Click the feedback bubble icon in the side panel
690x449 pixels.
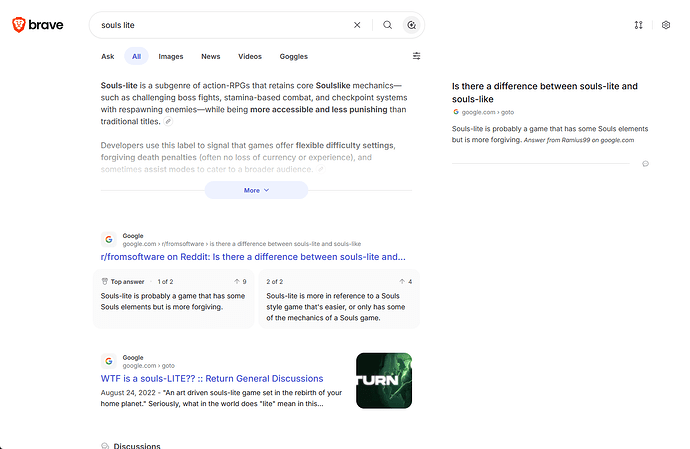[646, 164]
